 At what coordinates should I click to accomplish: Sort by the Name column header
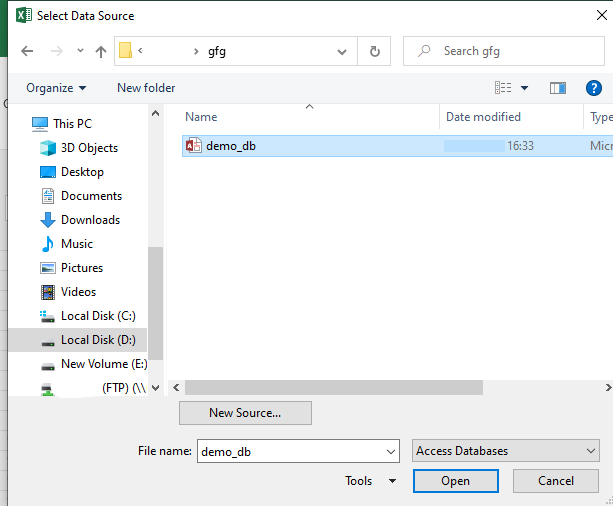point(201,117)
